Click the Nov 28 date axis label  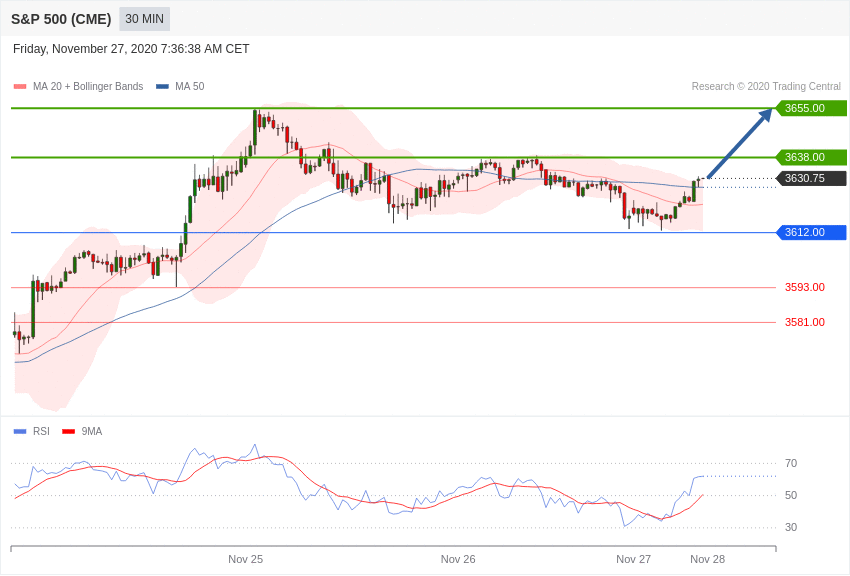point(707,559)
